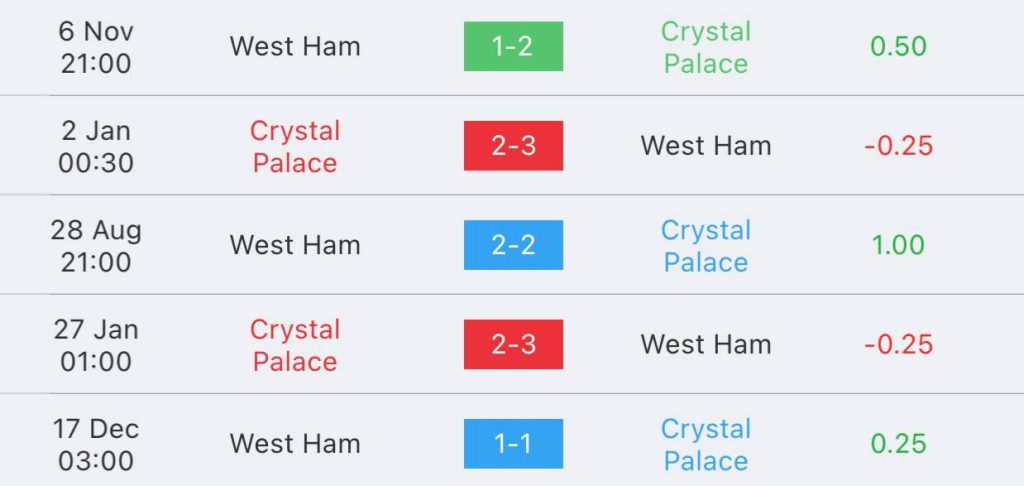Image resolution: width=1024 pixels, height=486 pixels.
Task: Click the 1.00 handicap value
Action: 899,245
